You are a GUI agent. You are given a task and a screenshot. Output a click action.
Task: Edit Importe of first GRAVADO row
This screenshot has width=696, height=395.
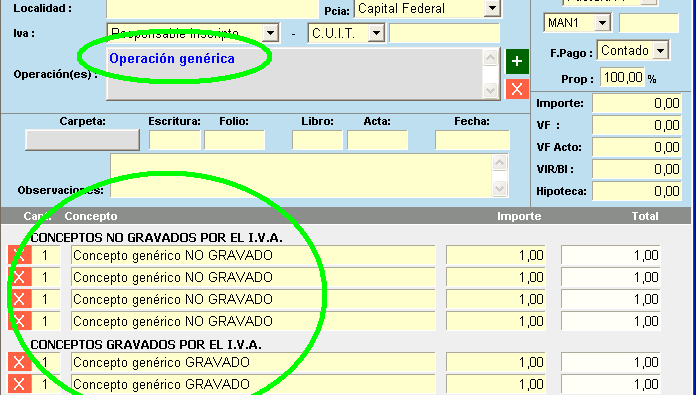pos(495,363)
